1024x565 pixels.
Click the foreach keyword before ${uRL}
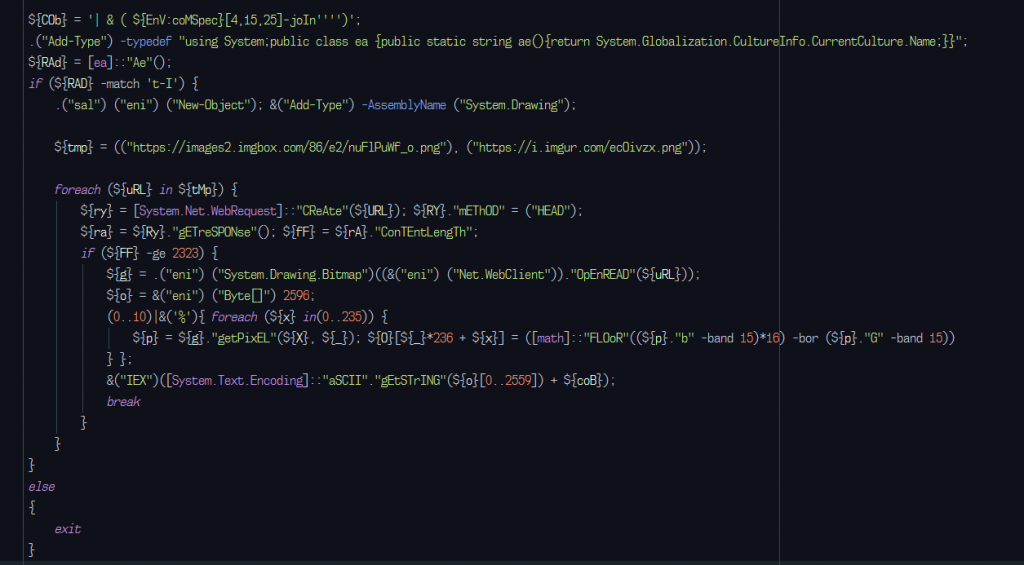[77, 189]
